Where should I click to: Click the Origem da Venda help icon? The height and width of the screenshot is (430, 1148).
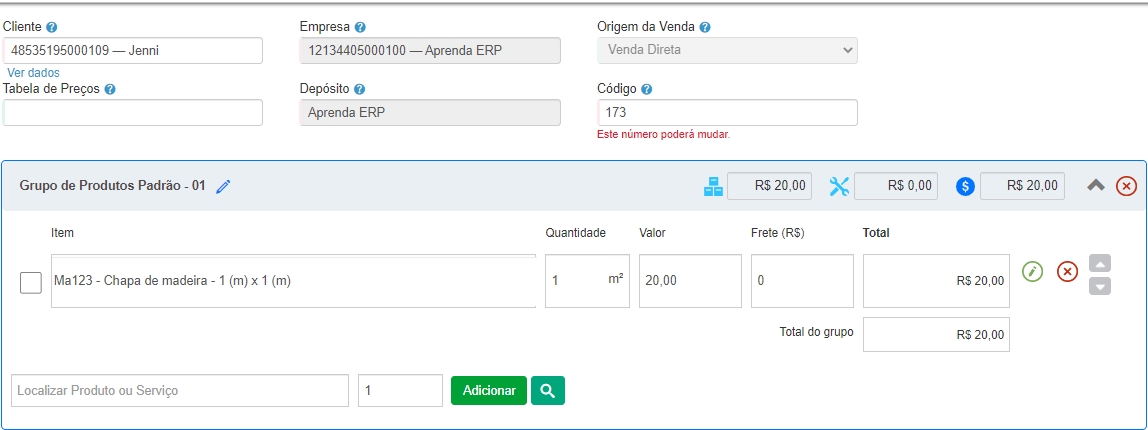(705, 27)
